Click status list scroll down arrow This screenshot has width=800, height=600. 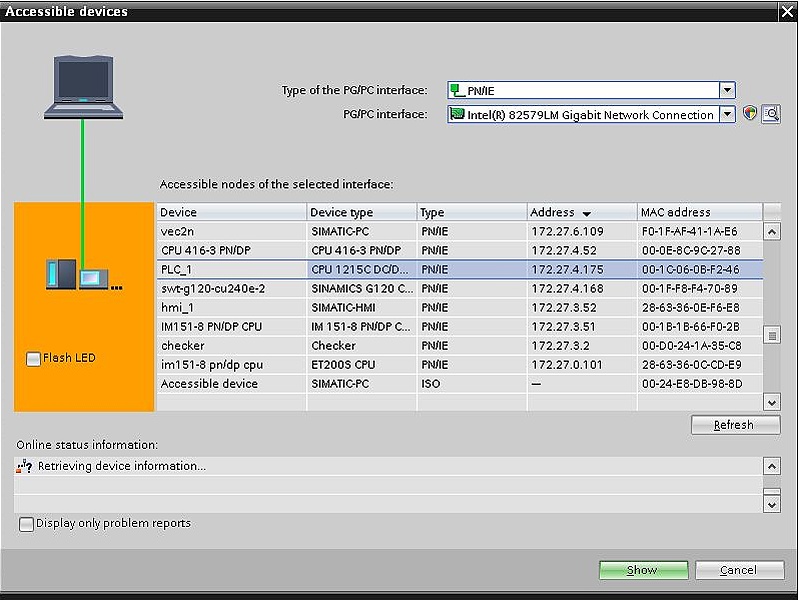(771, 505)
